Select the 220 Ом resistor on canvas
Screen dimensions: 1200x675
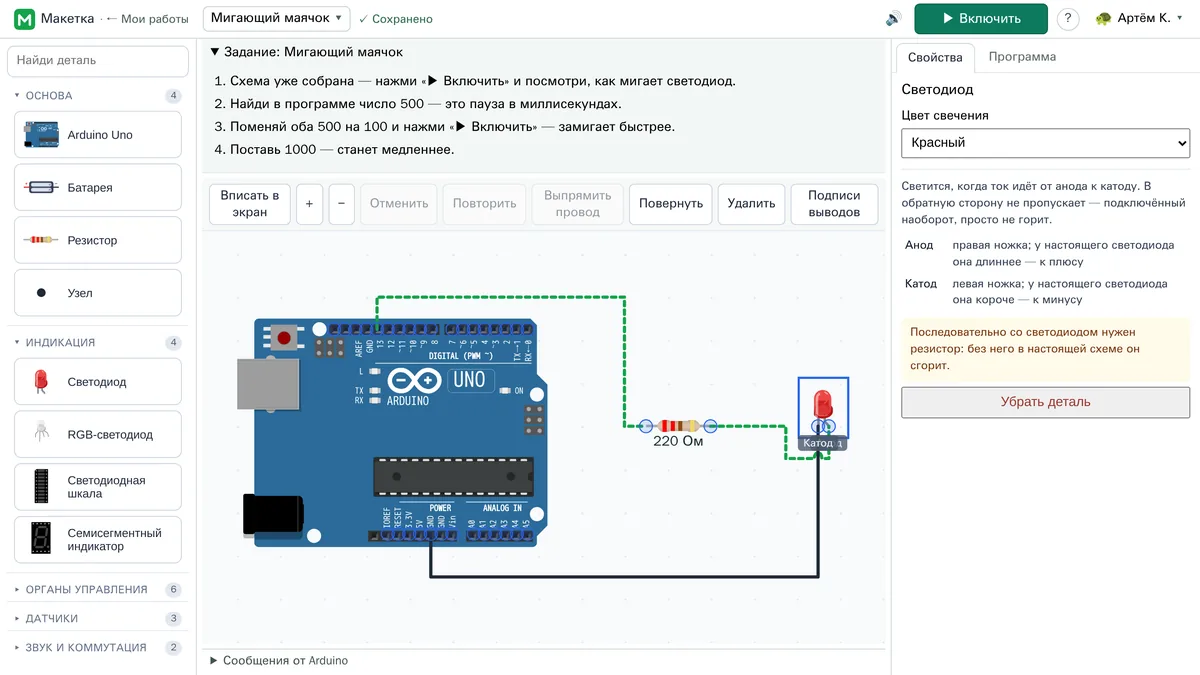[x=678, y=426]
